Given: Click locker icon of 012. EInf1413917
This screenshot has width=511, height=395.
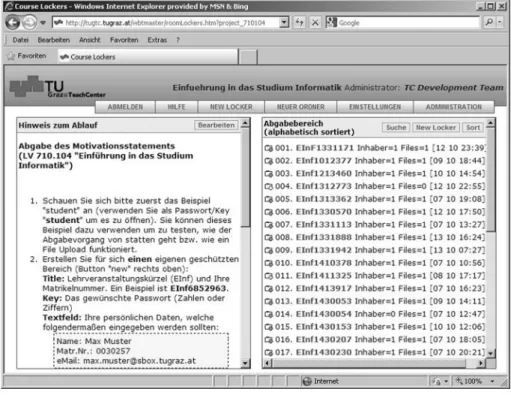Looking at the screenshot, I should (x=269, y=289).
